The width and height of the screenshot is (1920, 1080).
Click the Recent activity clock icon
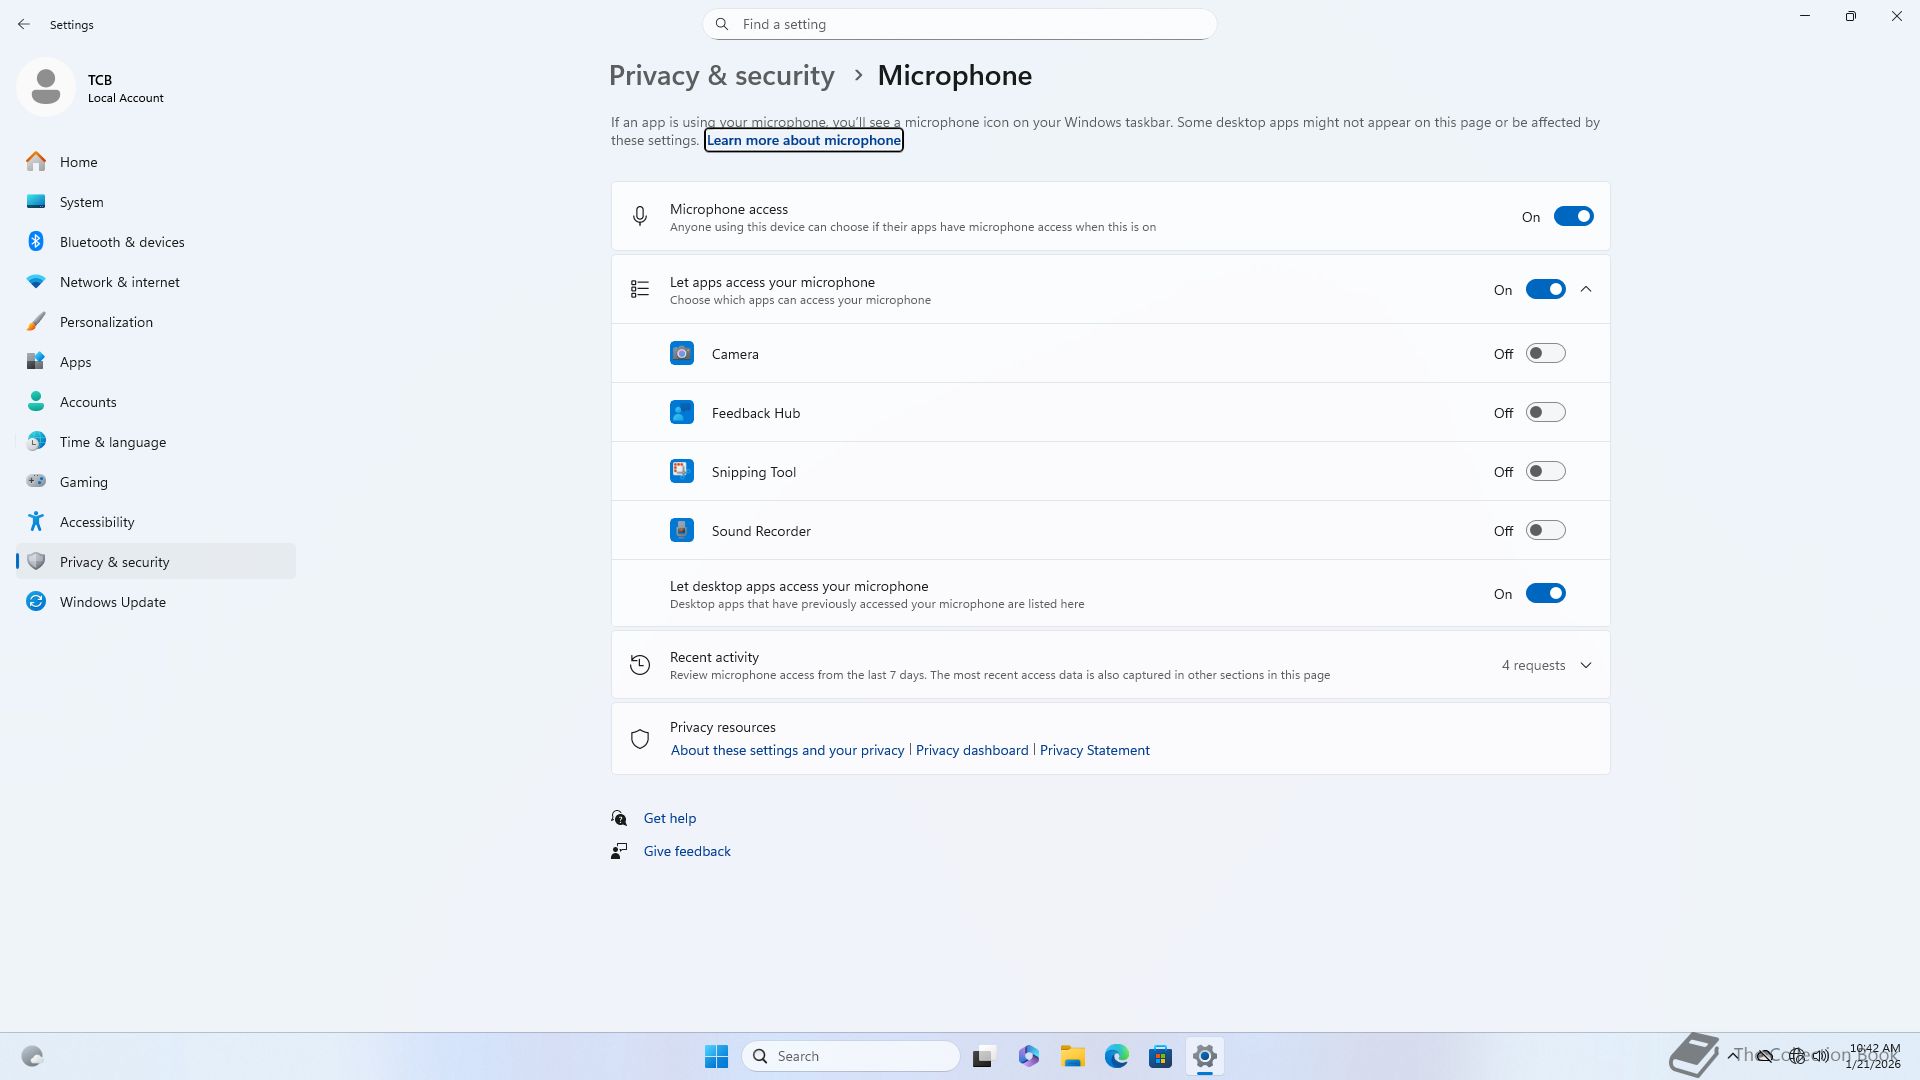[x=640, y=665]
